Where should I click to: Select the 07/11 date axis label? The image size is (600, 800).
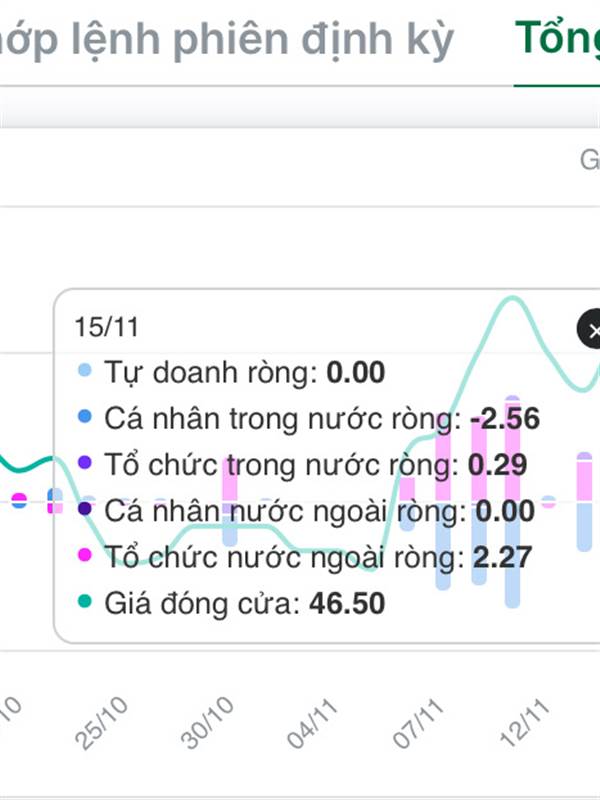(x=418, y=723)
